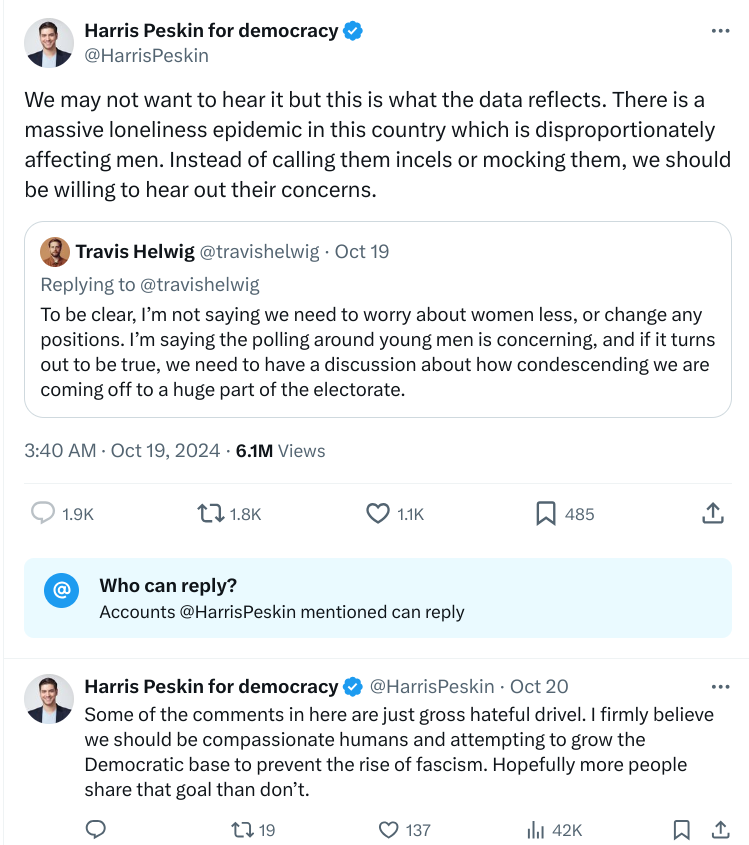Open the reply tweet's three-dot menu

[720, 686]
